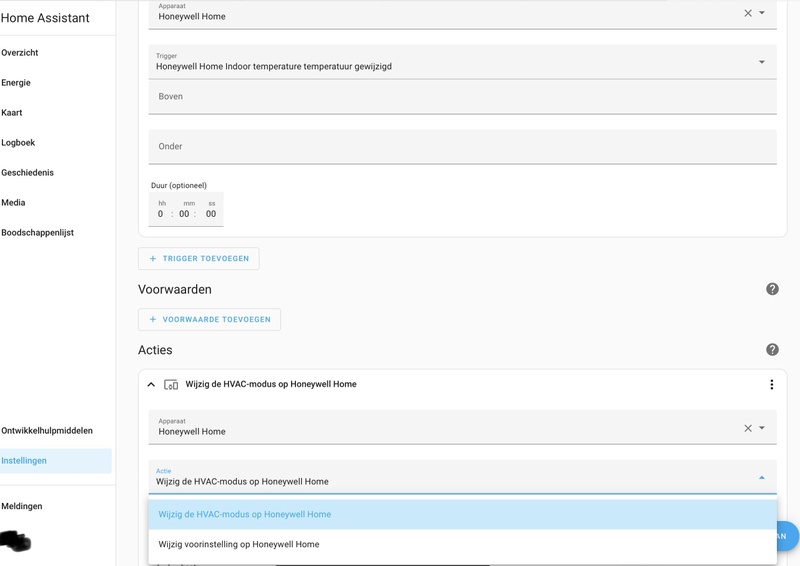This screenshot has height=566, width=800.
Task: Click the Boven input field
Action: pos(462,97)
